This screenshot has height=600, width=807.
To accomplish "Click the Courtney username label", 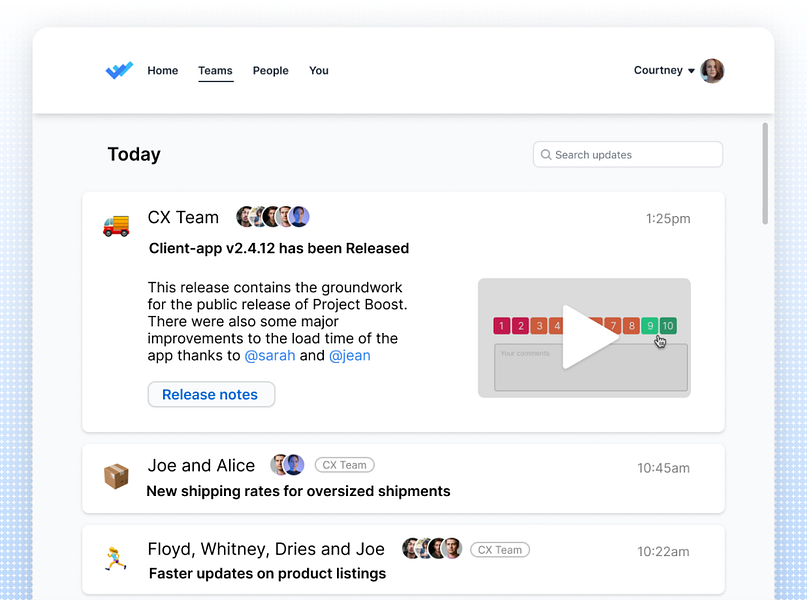I will click(x=658, y=70).
